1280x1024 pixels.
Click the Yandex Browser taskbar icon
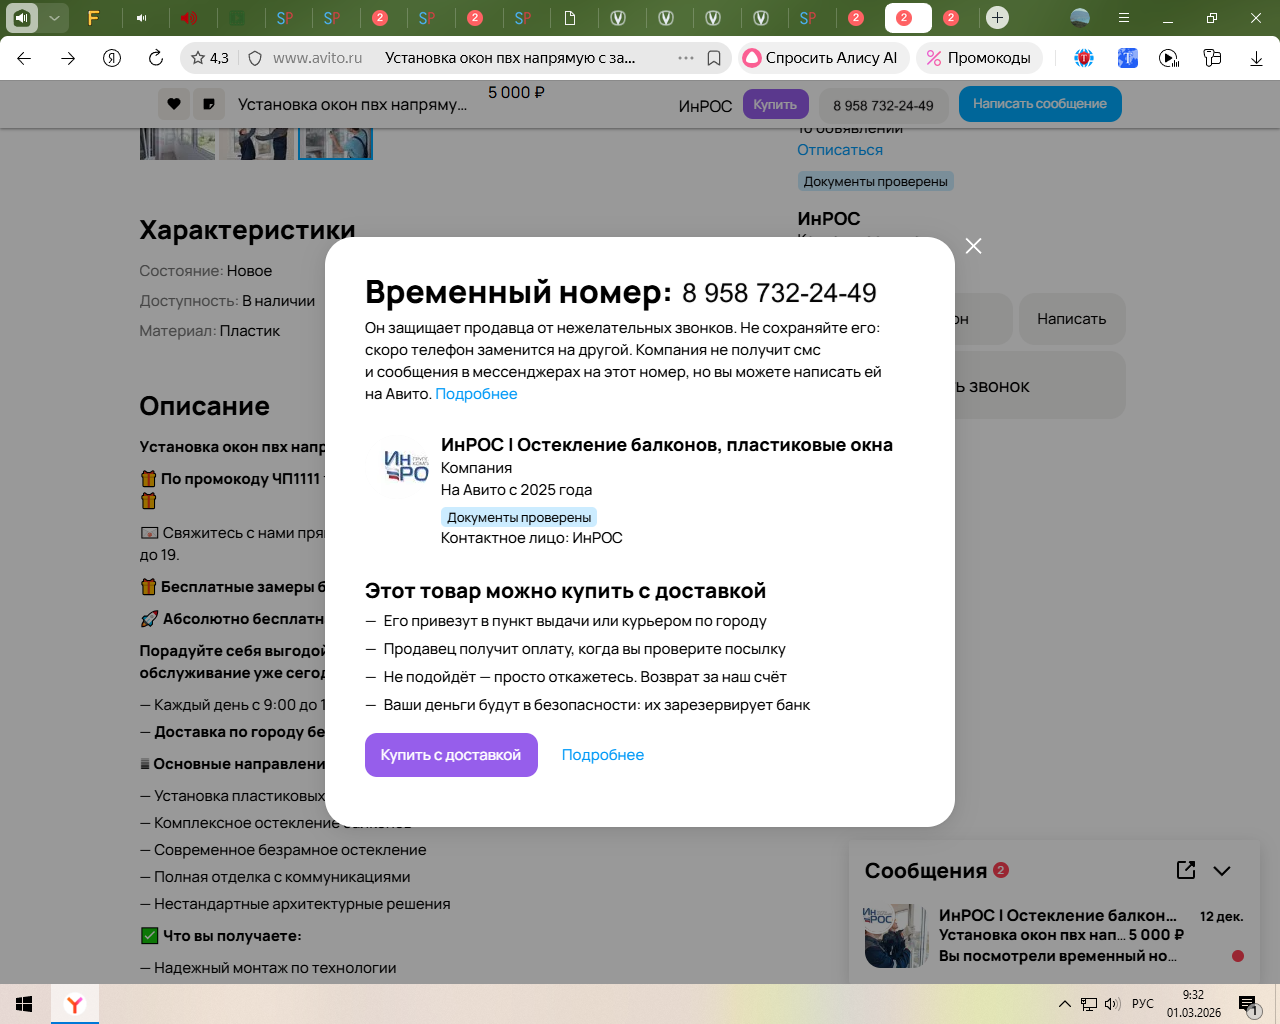click(74, 1004)
